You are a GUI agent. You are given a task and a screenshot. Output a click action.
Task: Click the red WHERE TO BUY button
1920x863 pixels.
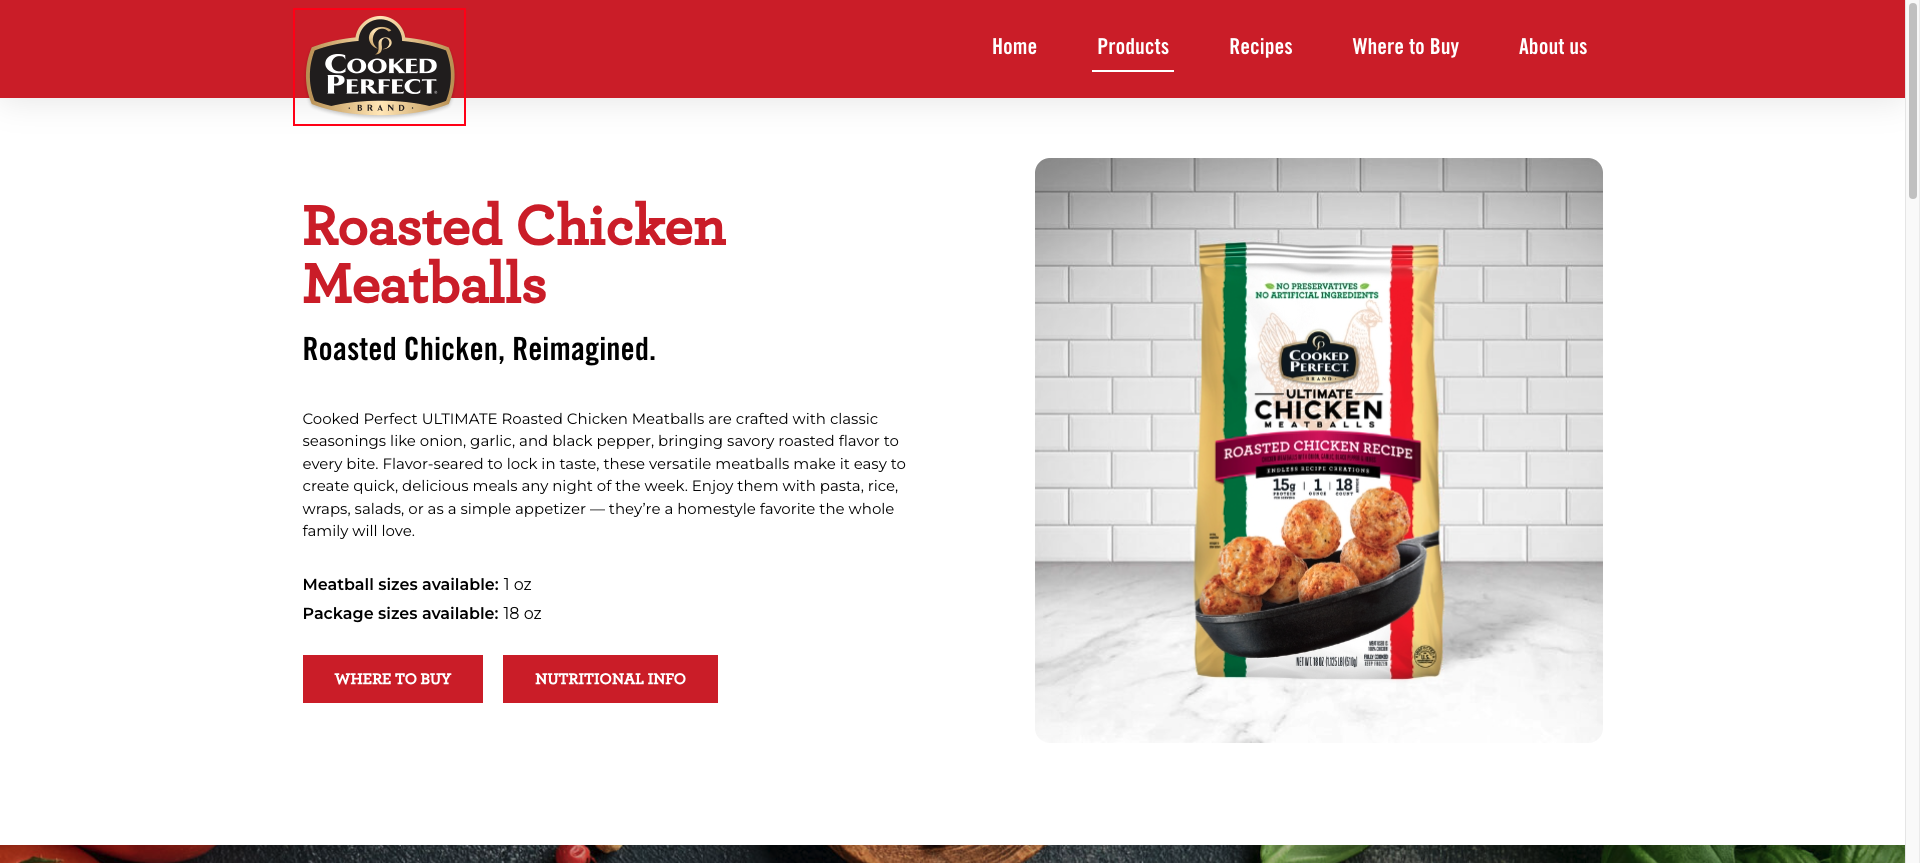(x=393, y=679)
